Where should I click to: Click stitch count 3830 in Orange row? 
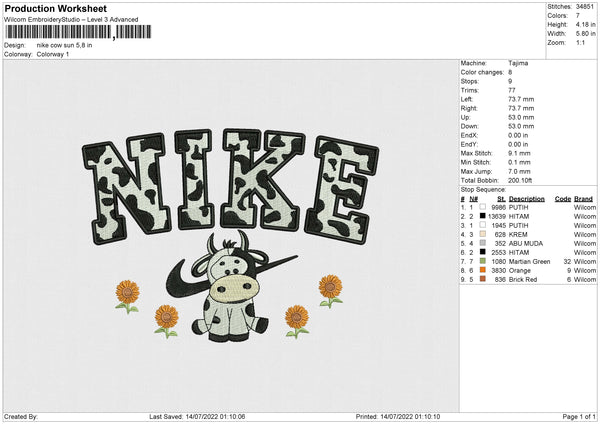coord(499,271)
